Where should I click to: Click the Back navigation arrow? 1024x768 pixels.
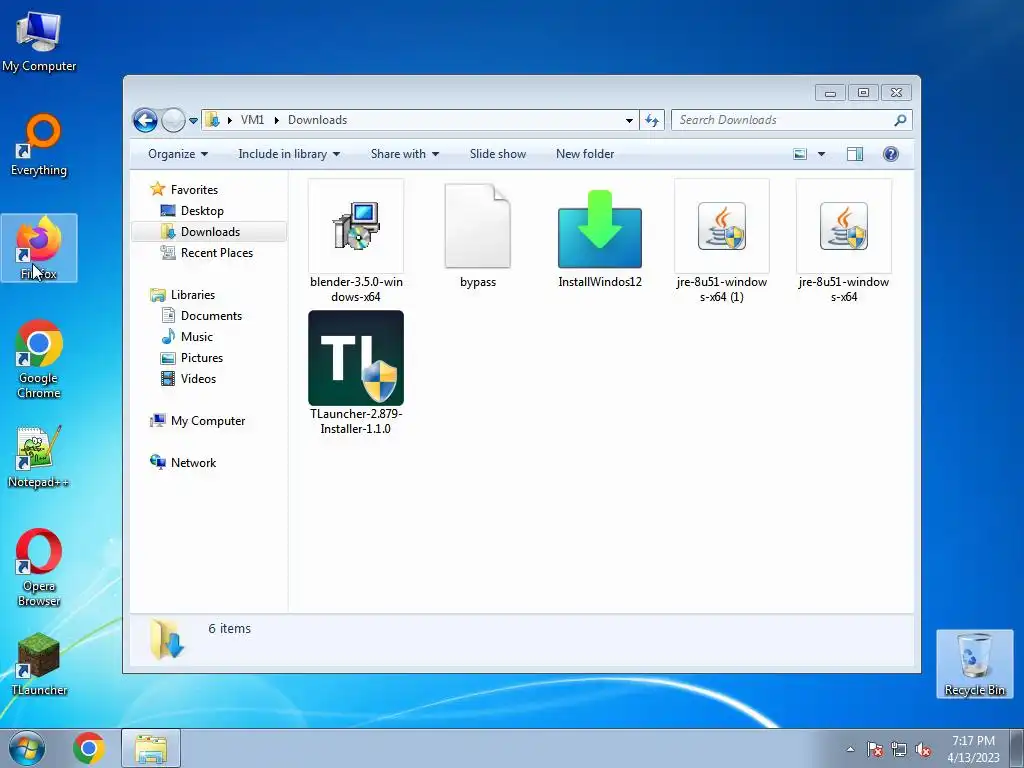[x=145, y=120]
